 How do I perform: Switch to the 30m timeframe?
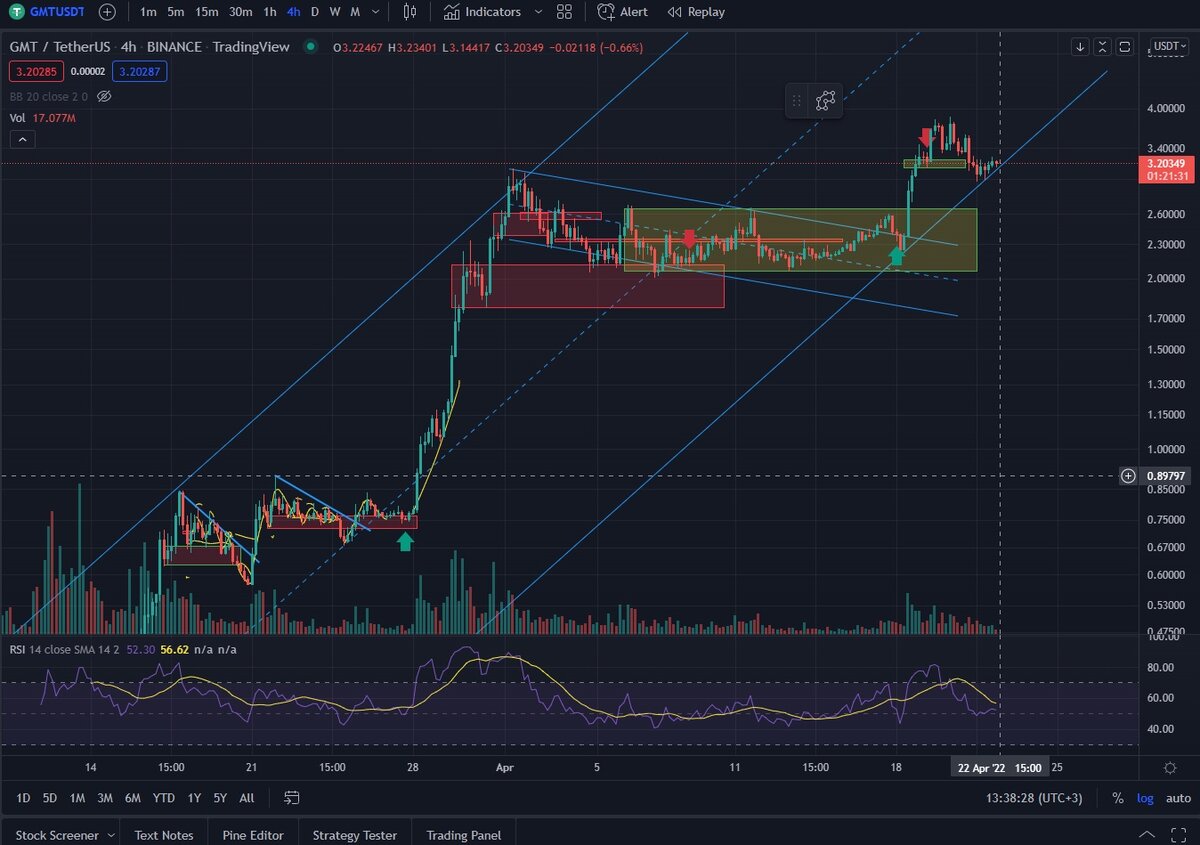(x=240, y=12)
